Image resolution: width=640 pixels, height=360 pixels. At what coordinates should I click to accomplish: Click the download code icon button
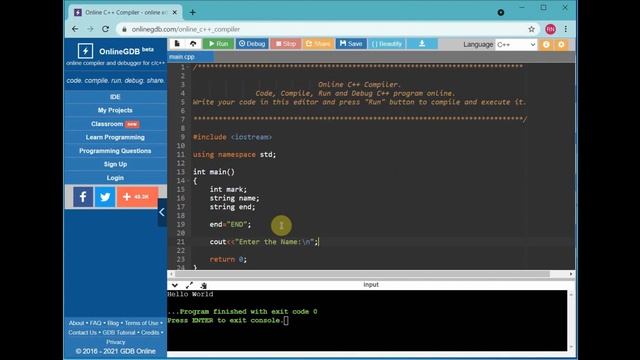tap(422, 44)
